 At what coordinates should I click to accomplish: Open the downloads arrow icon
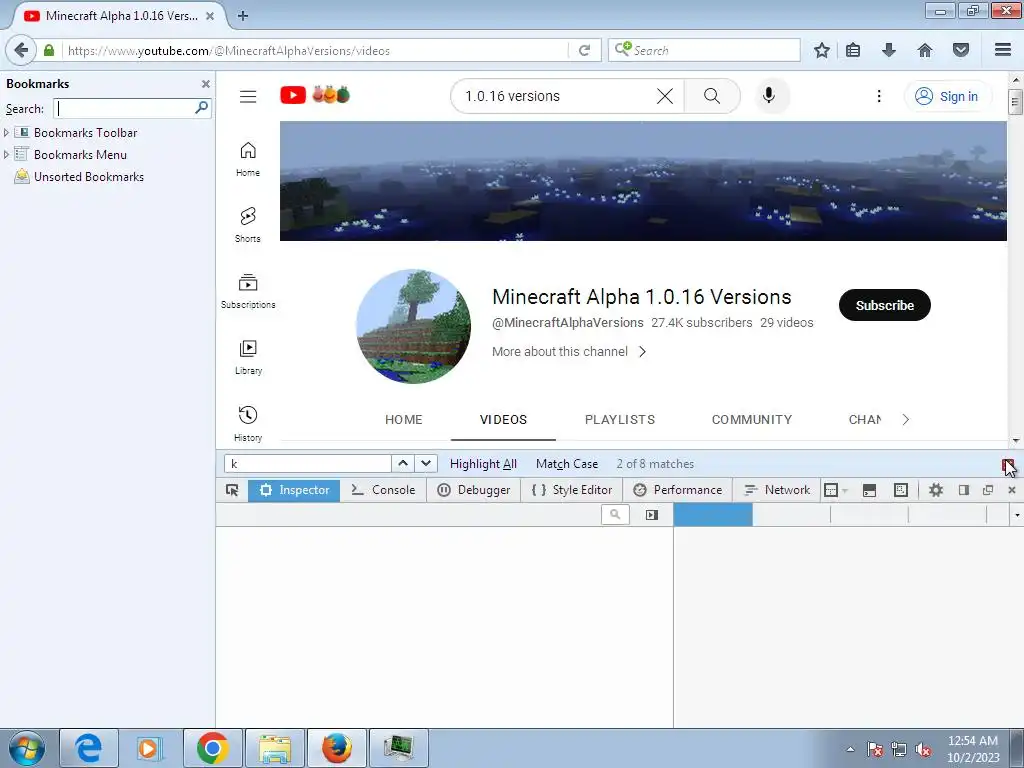(x=888, y=50)
